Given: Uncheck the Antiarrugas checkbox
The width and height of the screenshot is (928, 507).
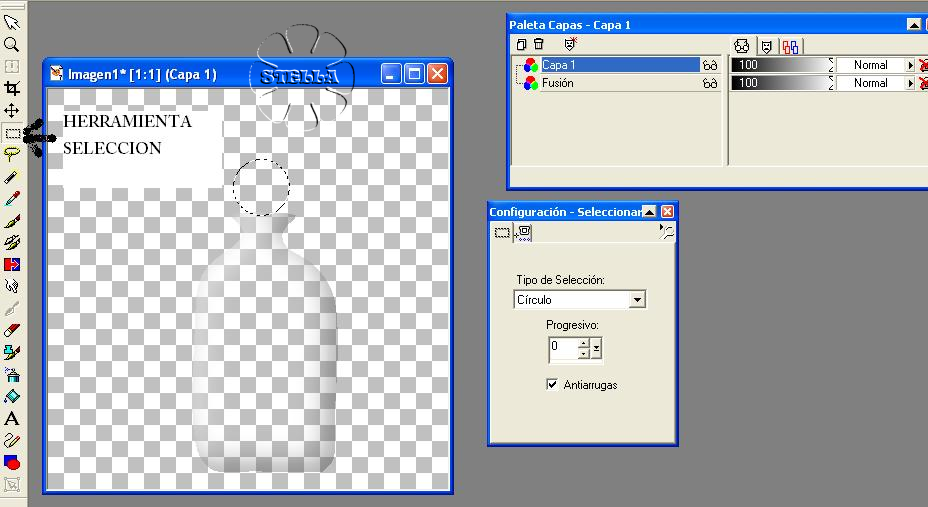Looking at the screenshot, I should pos(552,385).
